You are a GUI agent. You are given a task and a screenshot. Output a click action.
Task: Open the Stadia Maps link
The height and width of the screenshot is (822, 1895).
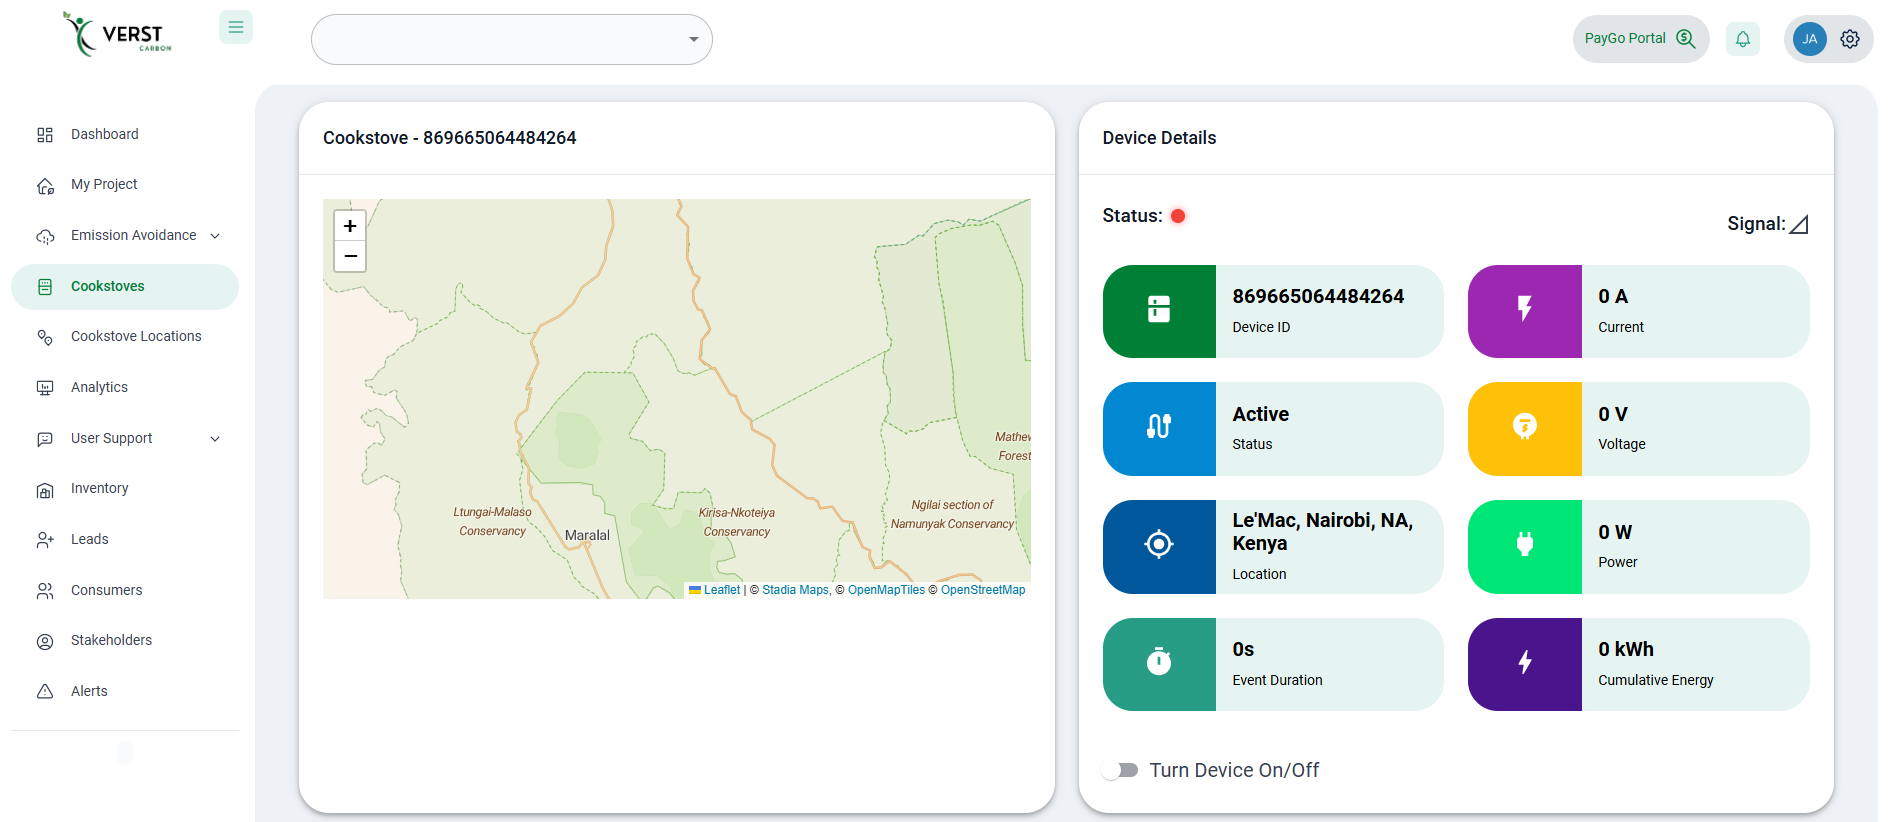tap(796, 590)
